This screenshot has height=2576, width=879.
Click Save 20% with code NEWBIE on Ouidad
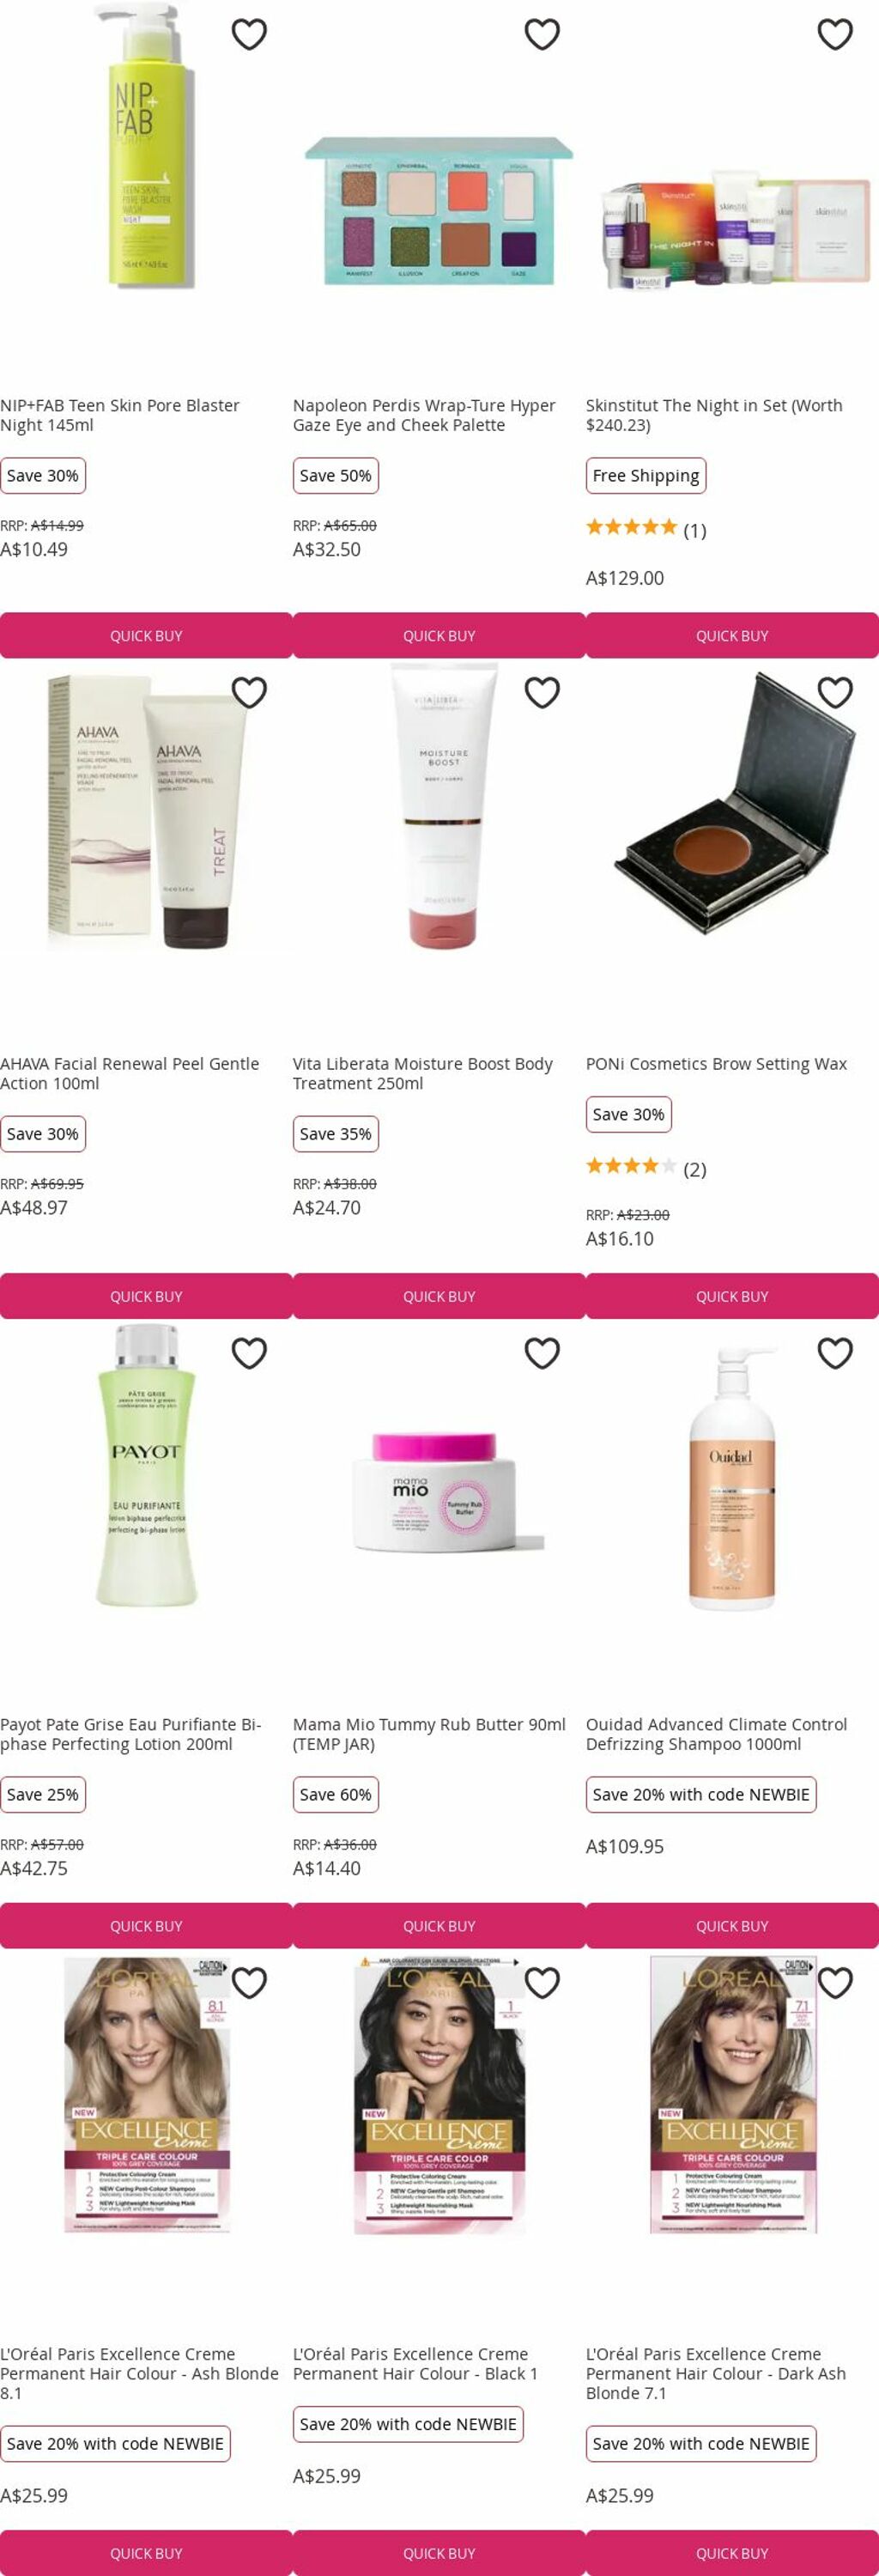coord(701,1794)
